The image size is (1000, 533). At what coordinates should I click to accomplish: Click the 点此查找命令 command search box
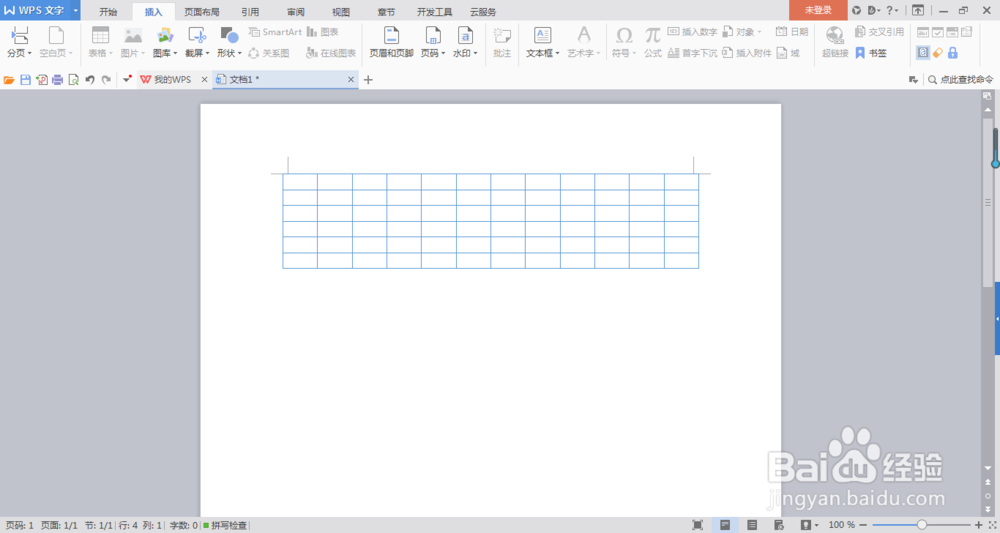coord(960,80)
